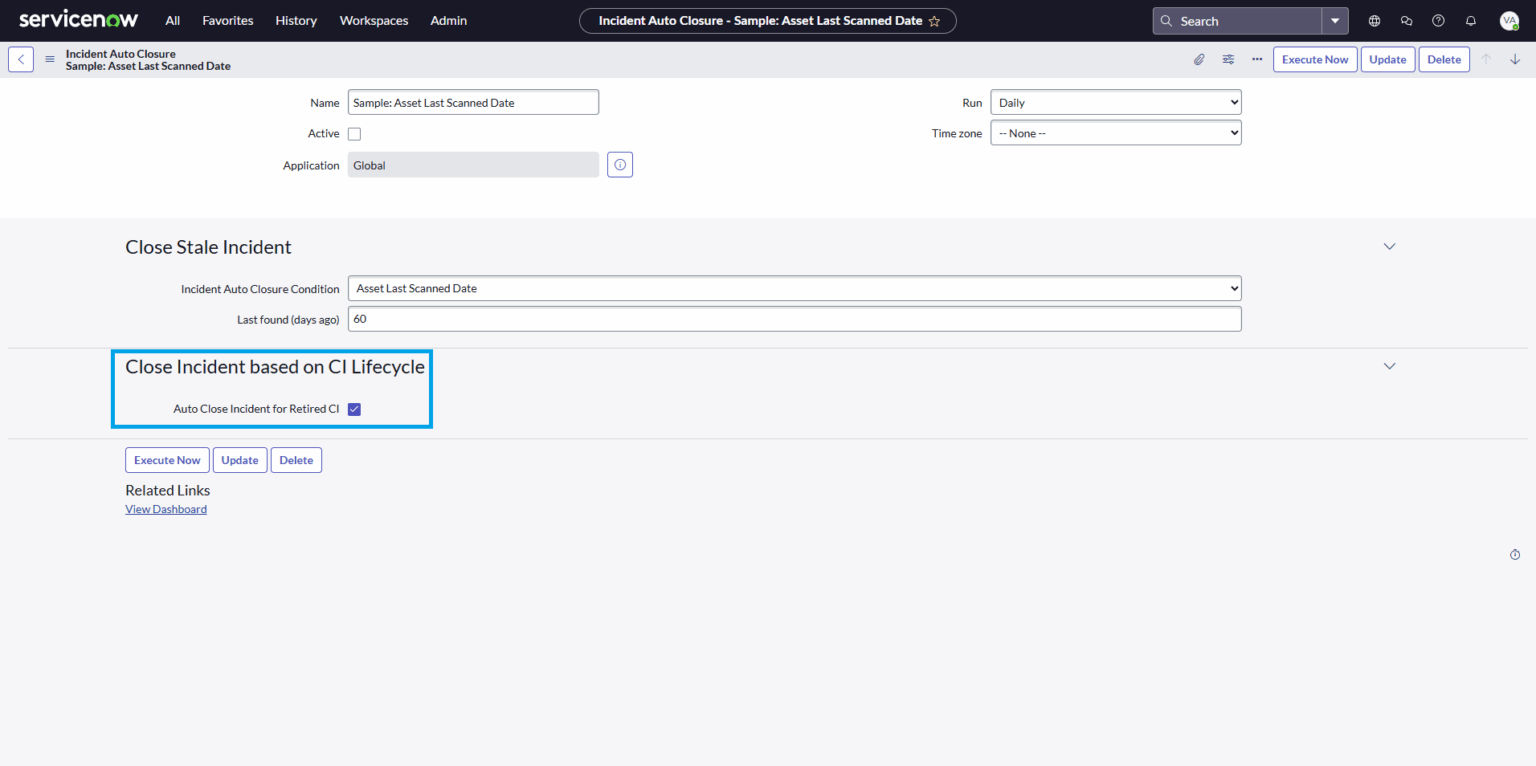Toggle the Active checkbox
Screen dimensions: 1536x766
pos(354,133)
